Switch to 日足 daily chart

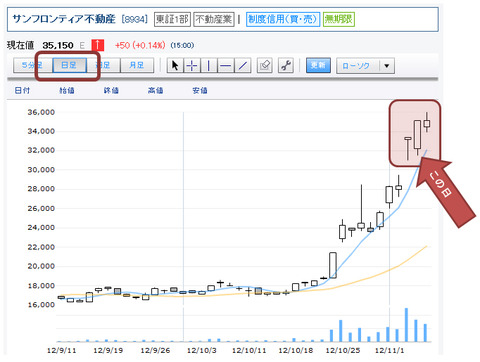(69, 65)
